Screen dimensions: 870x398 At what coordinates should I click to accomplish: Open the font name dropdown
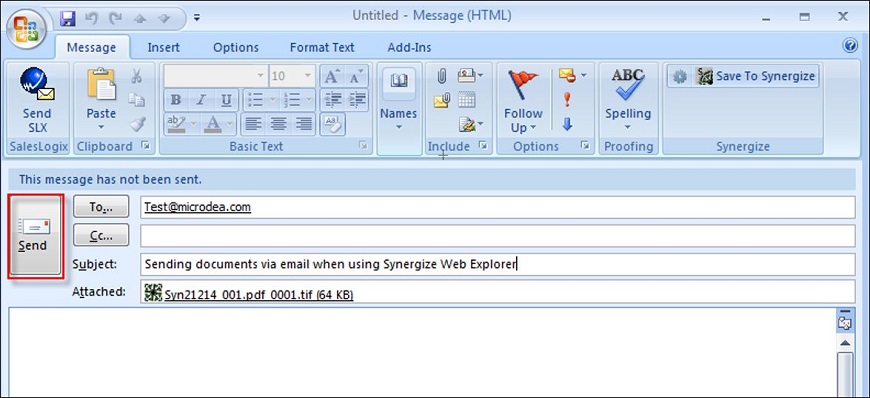point(260,76)
